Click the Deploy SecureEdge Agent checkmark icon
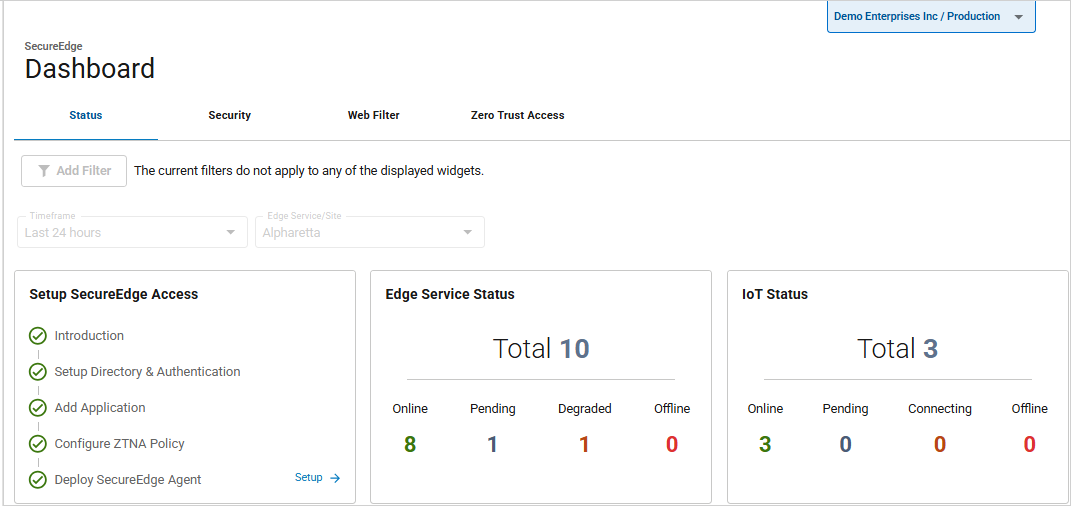The height and width of the screenshot is (506, 1071). click(x=38, y=480)
